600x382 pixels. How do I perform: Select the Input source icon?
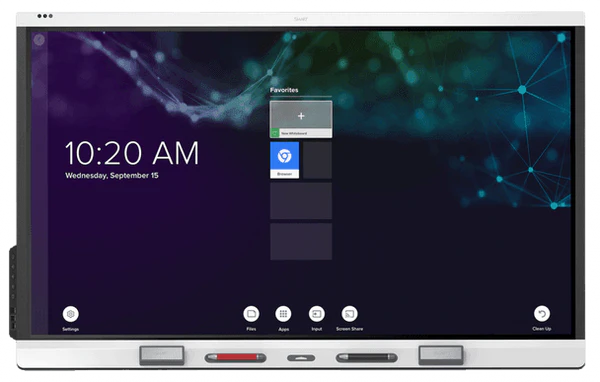[317, 314]
